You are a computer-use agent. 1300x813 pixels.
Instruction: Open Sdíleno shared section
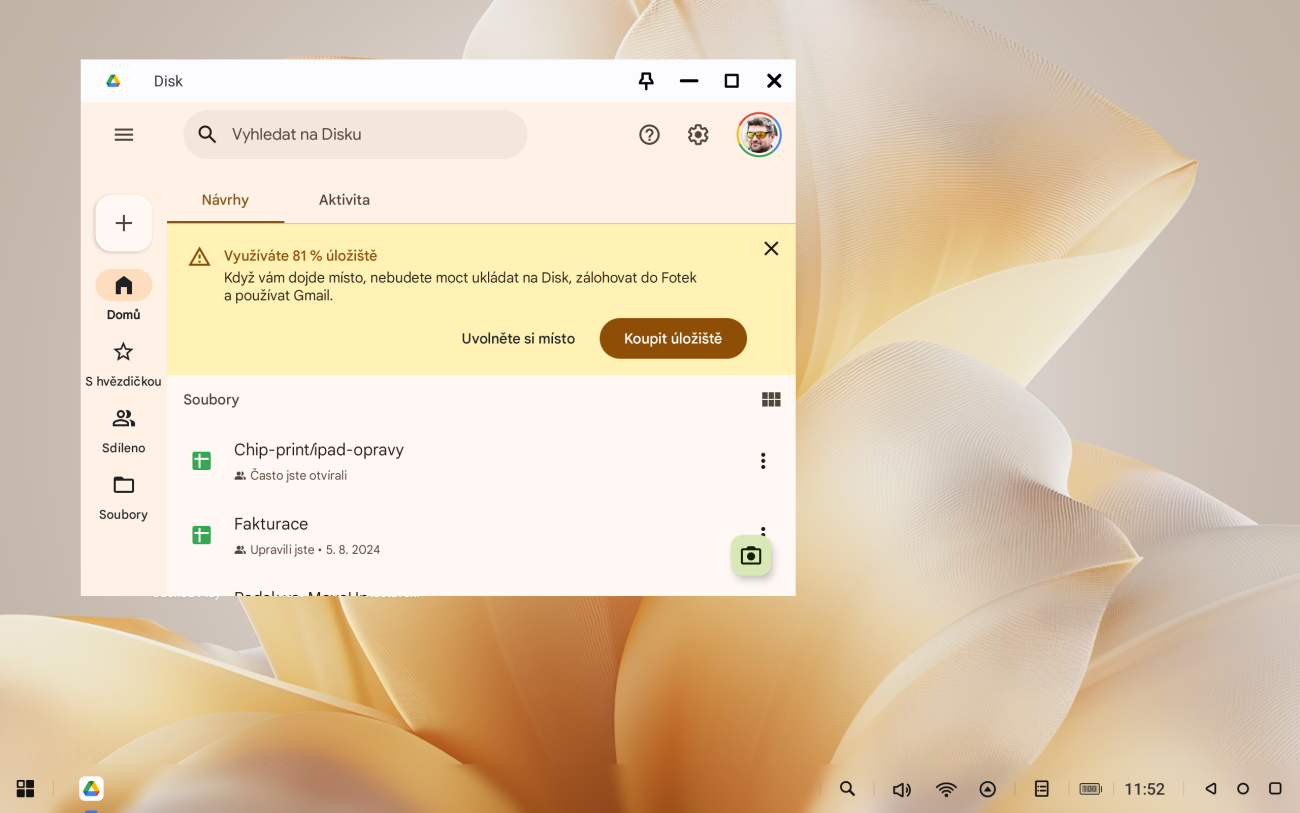tap(124, 431)
